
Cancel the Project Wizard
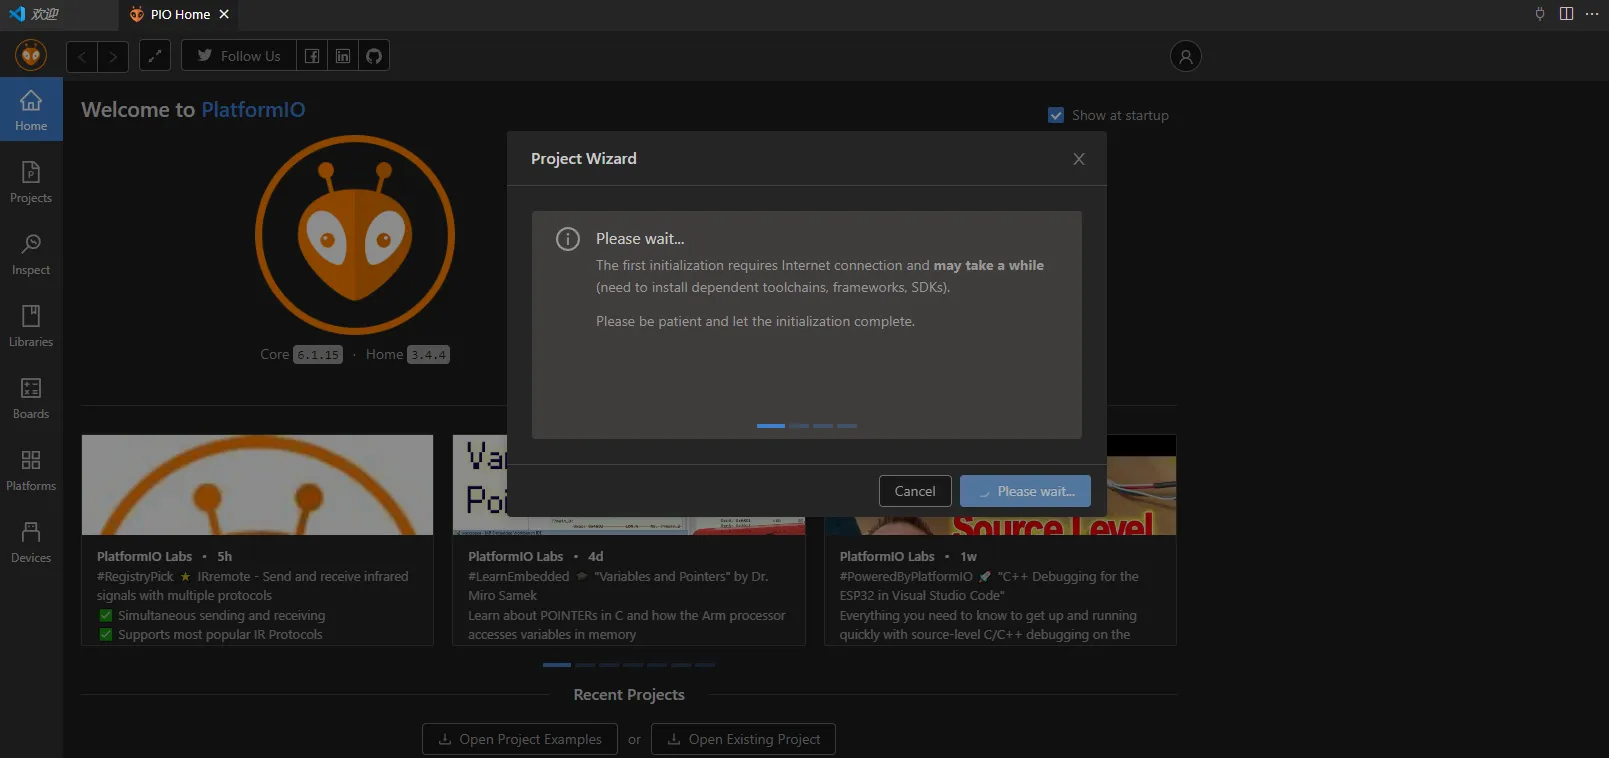(x=915, y=491)
